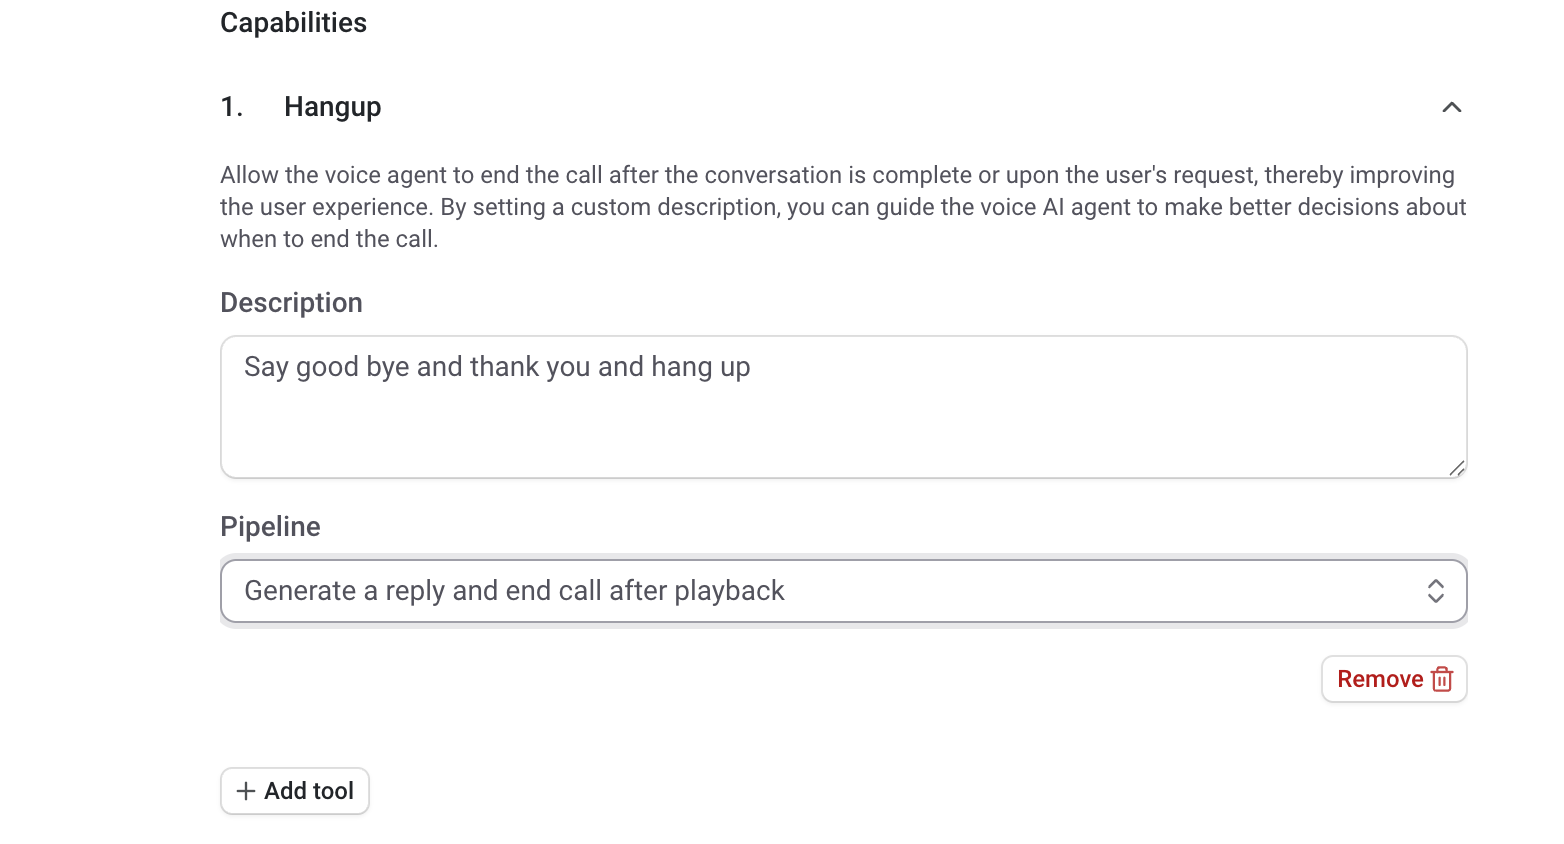The width and height of the screenshot is (1564, 844).
Task: Click the Hangup capability title
Action: [332, 107]
